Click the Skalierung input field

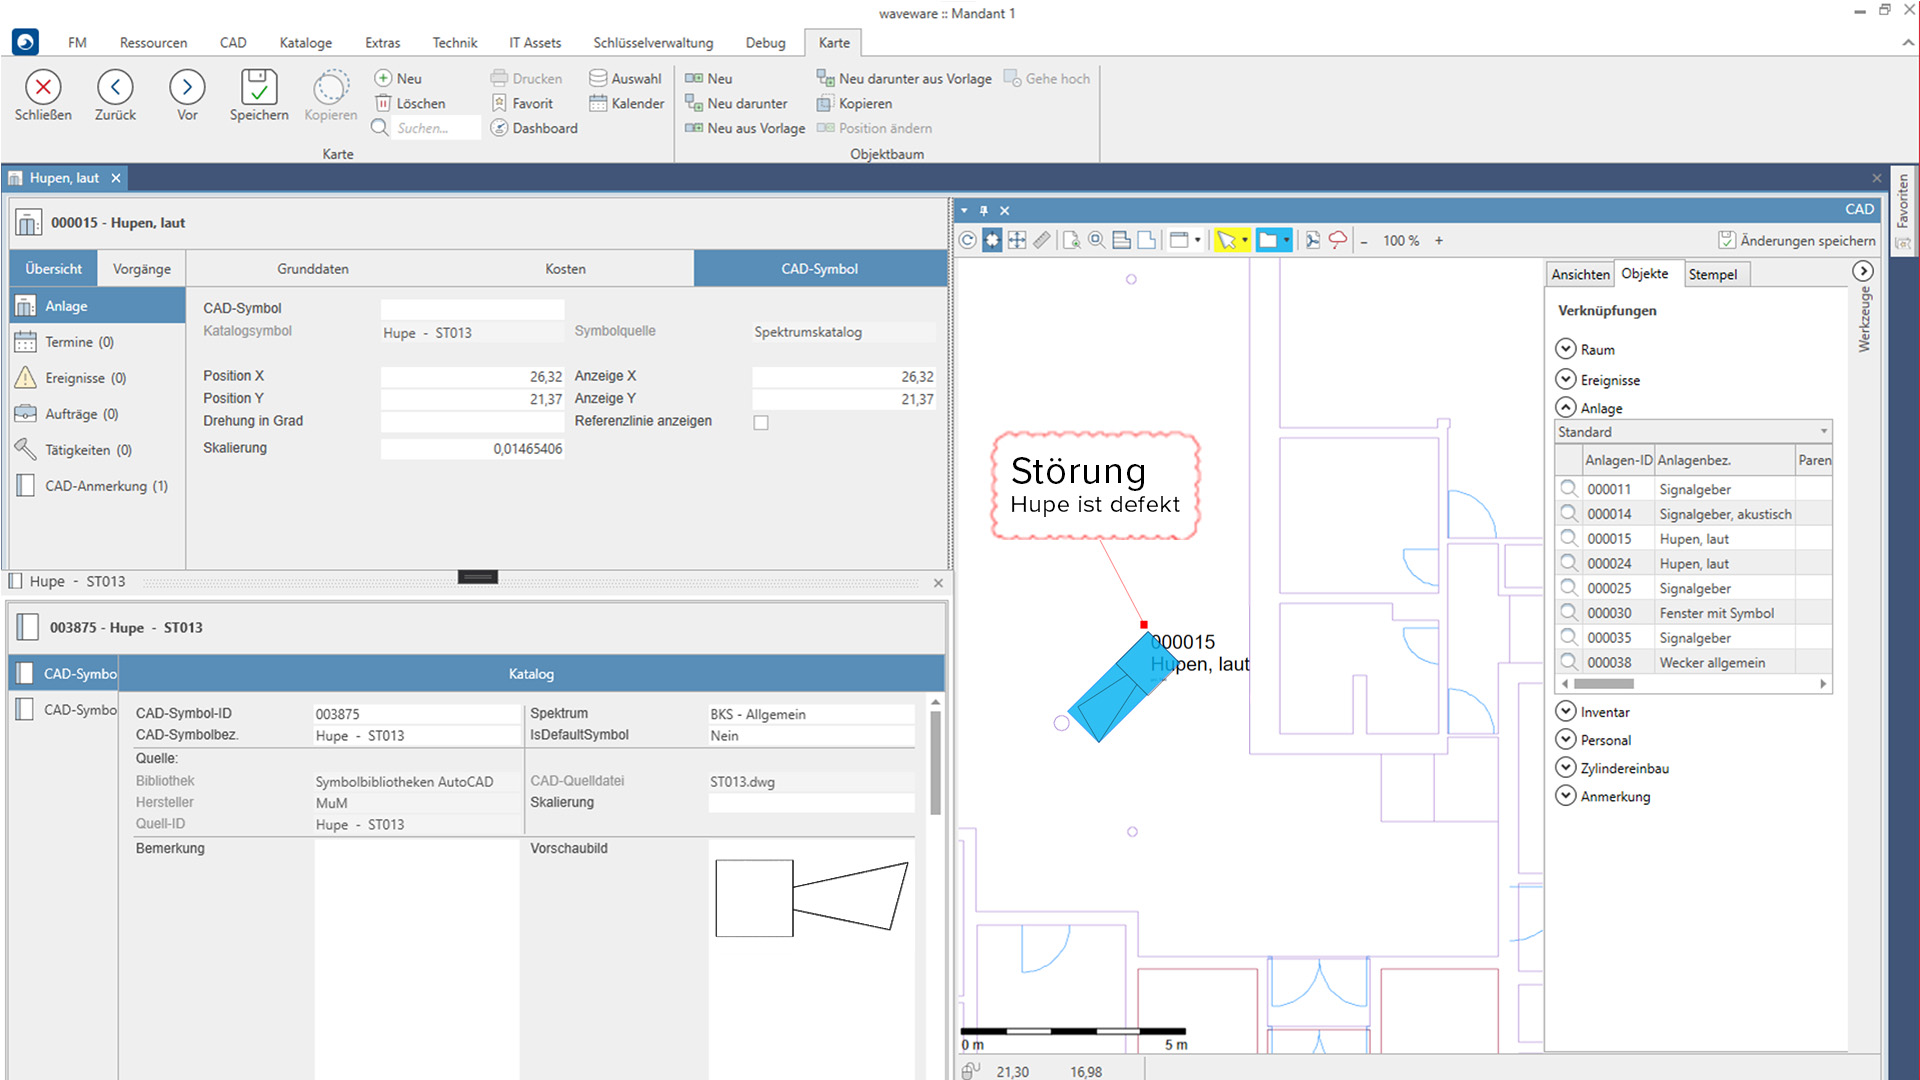(472, 449)
